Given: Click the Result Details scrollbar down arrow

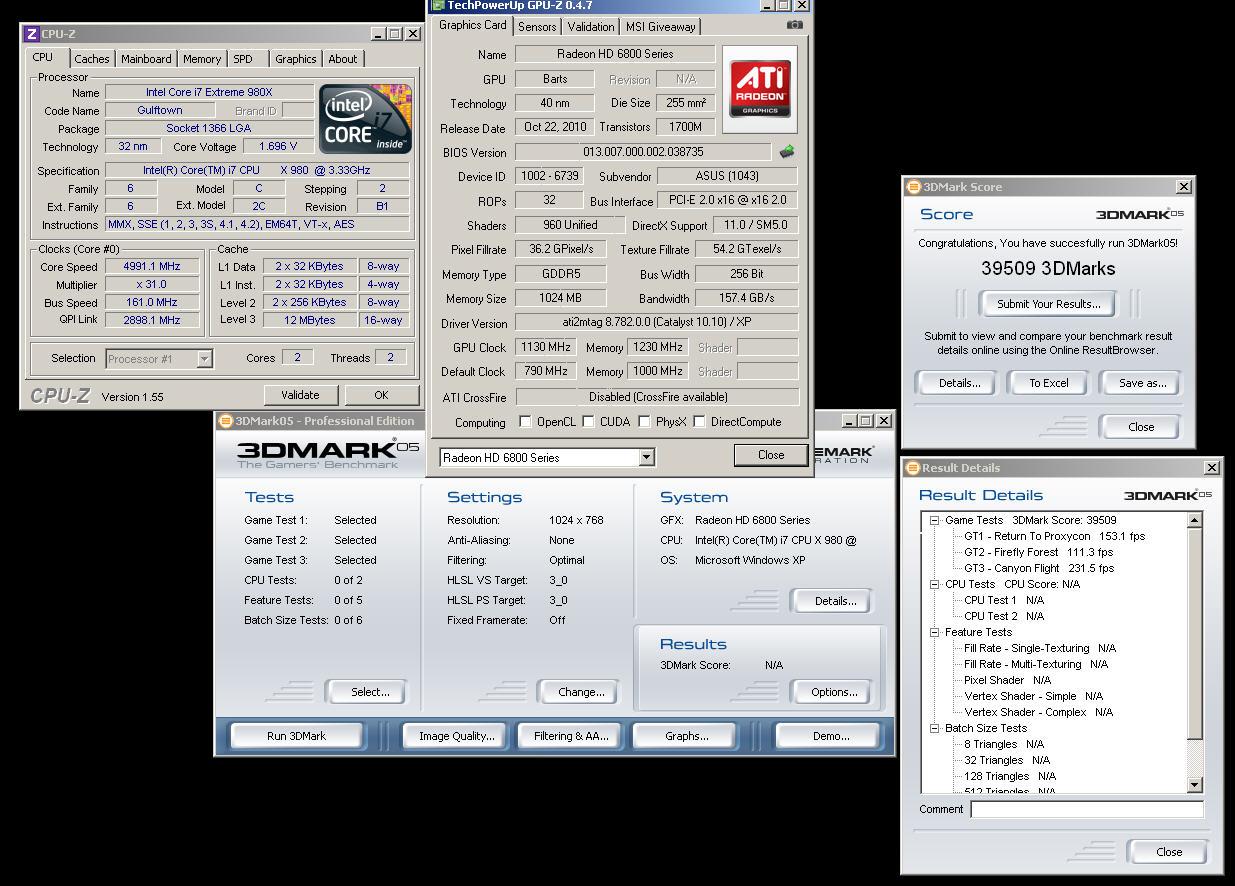Looking at the screenshot, I should point(1194,785).
